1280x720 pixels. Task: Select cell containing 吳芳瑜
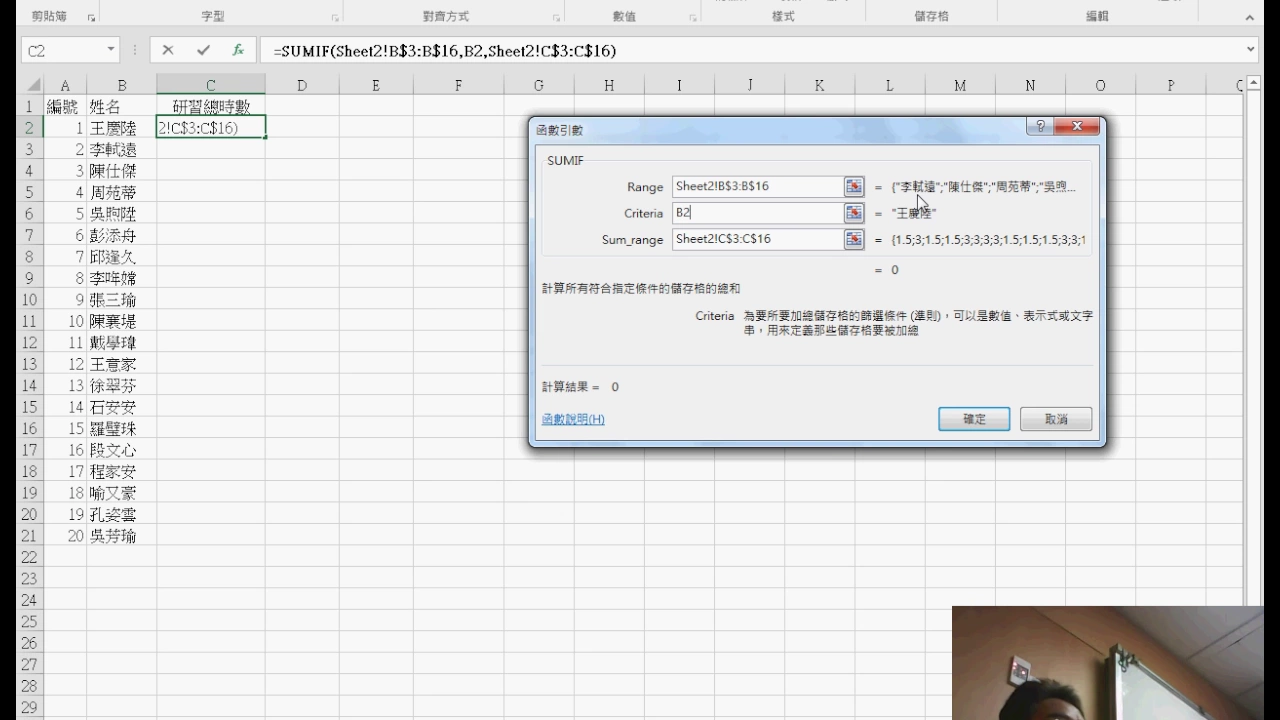coord(122,536)
